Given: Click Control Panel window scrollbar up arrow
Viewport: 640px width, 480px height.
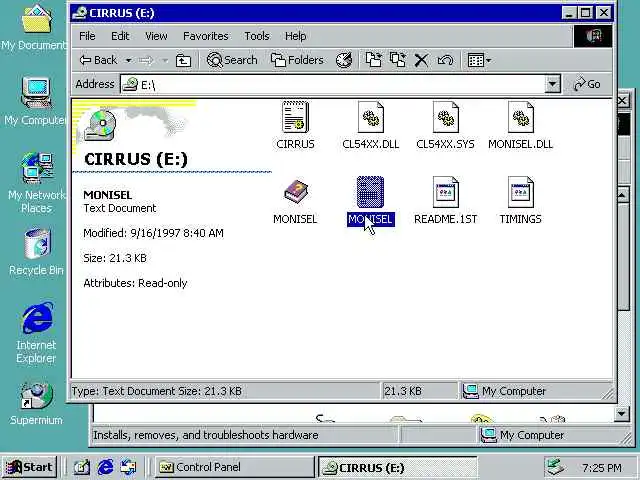Looking at the screenshot, I should tap(622, 195).
